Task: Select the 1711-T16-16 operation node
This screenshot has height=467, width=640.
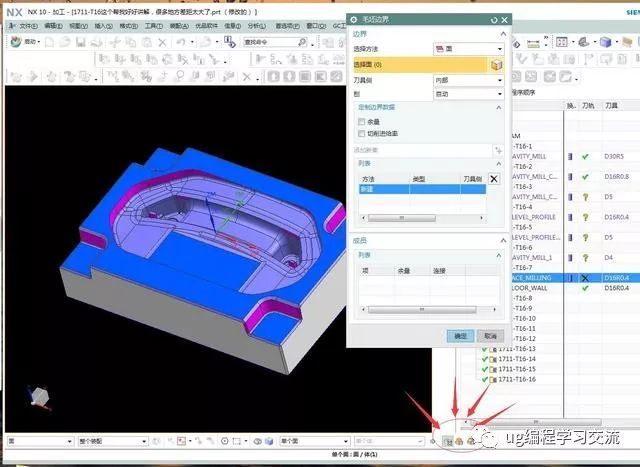Action: tap(517, 380)
